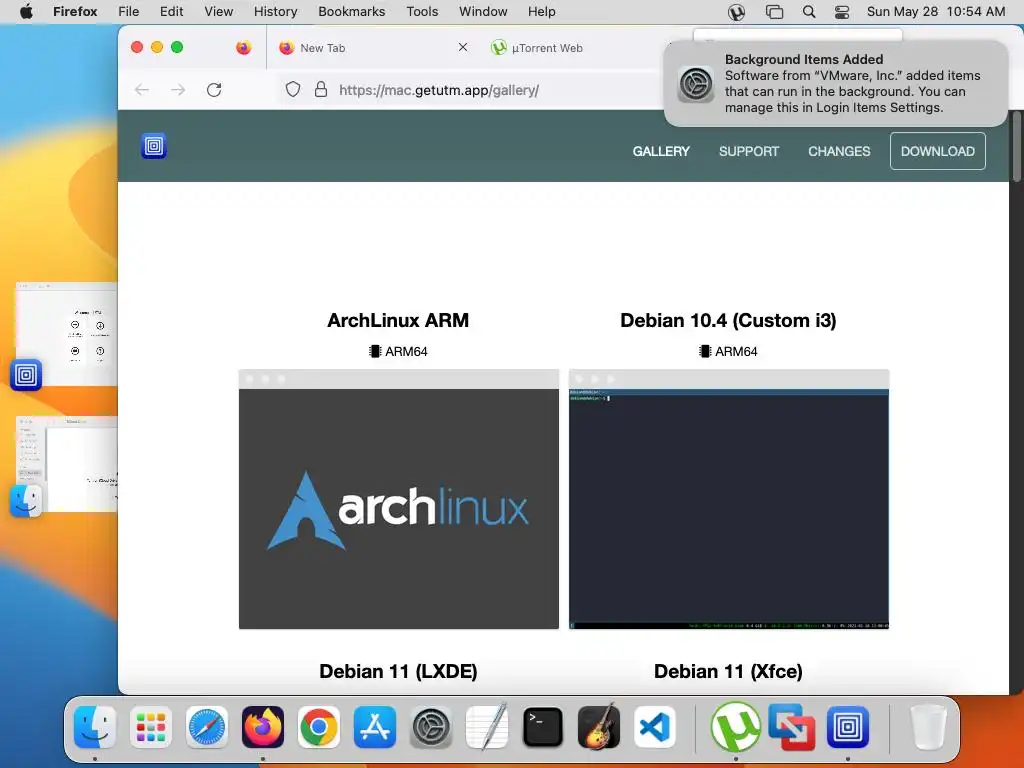Image resolution: width=1024 pixels, height=768 pixels.
Task: Open the File menu
Action: [129, 11]
